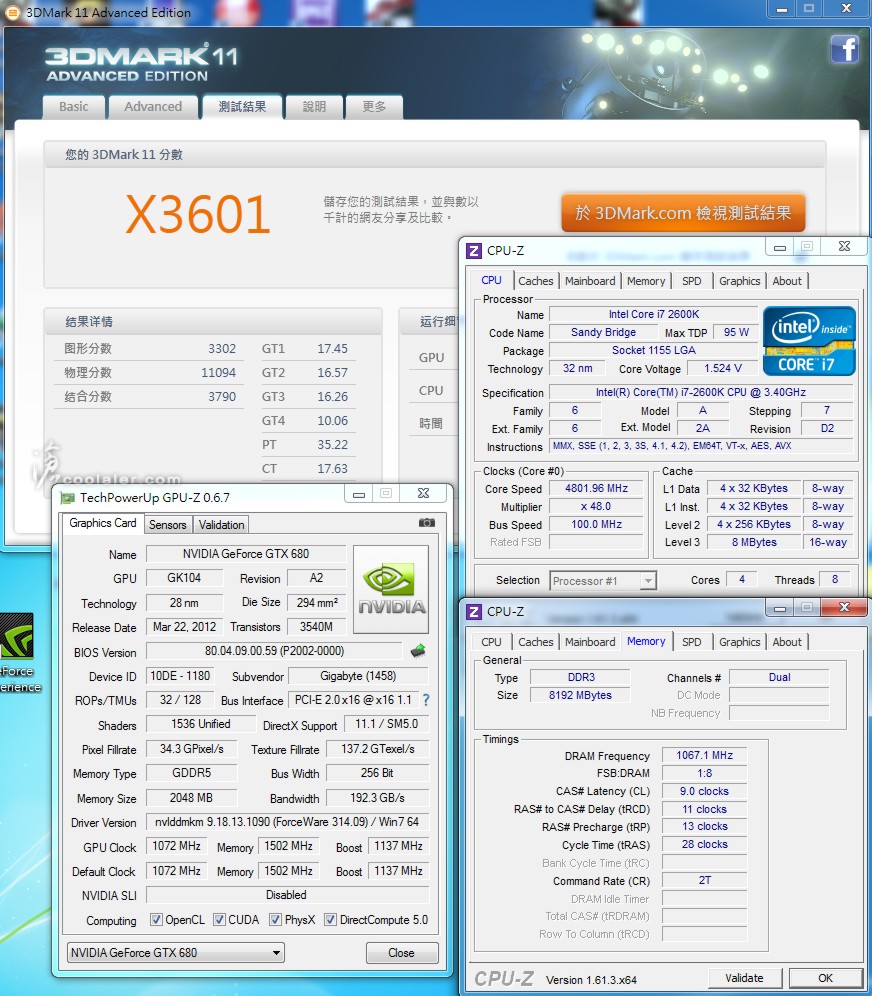Image resolution: width=872 pixels, height=996 pixels.
Task: Click the Bus Interface question mark icon
Action: tap(426, 700)
